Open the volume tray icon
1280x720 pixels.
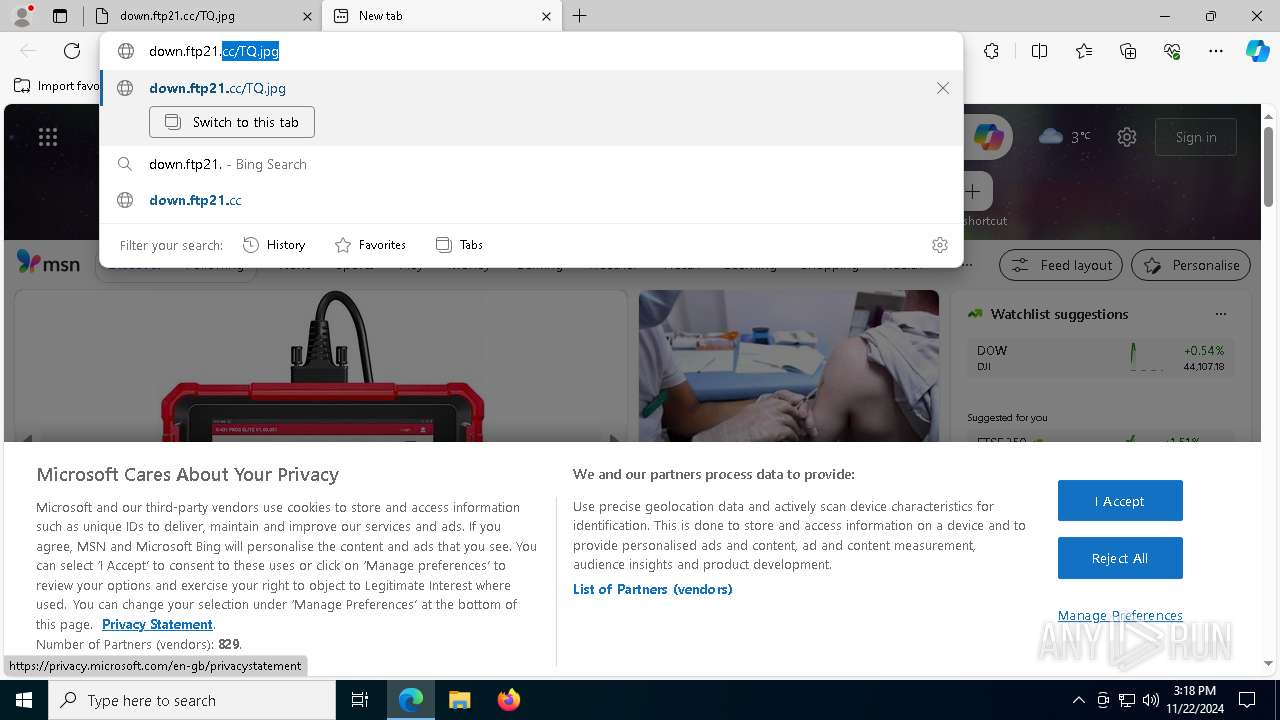1151,700
